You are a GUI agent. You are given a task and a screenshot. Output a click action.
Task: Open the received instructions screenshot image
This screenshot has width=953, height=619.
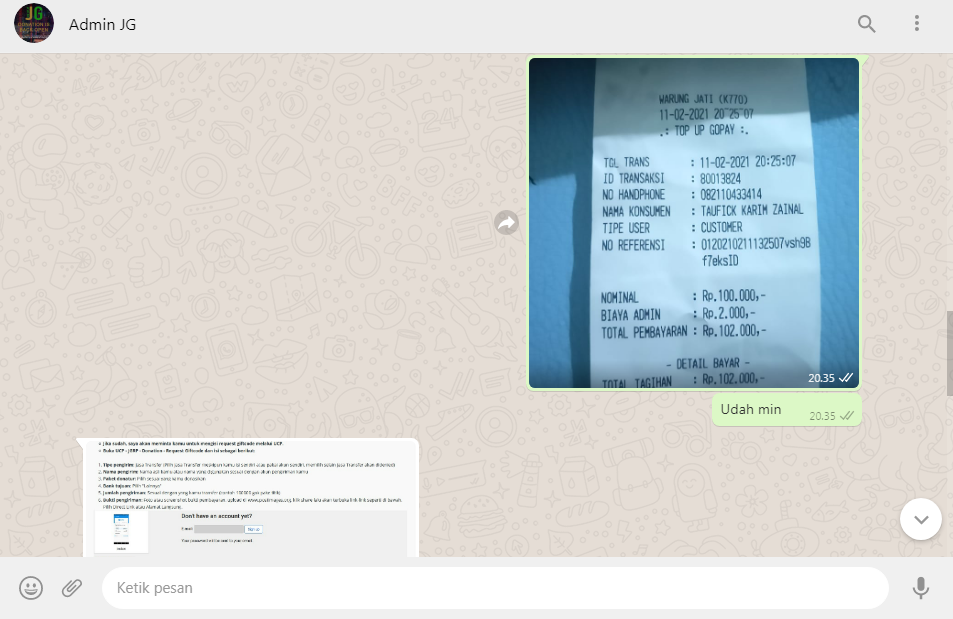click(x=251, y=498)
